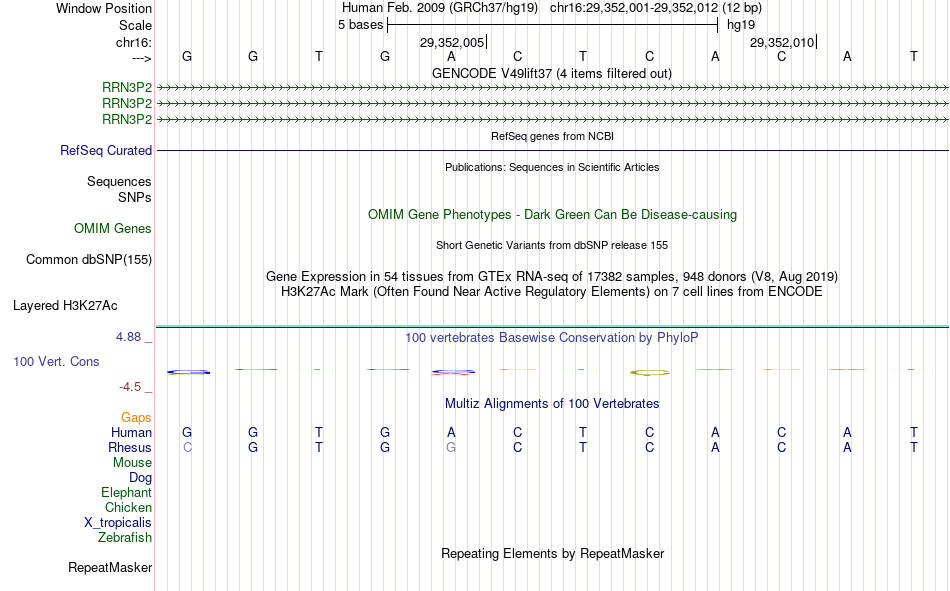Select the Elephant alignment row label
The image size is (950, 591).
tap(126, 492)
